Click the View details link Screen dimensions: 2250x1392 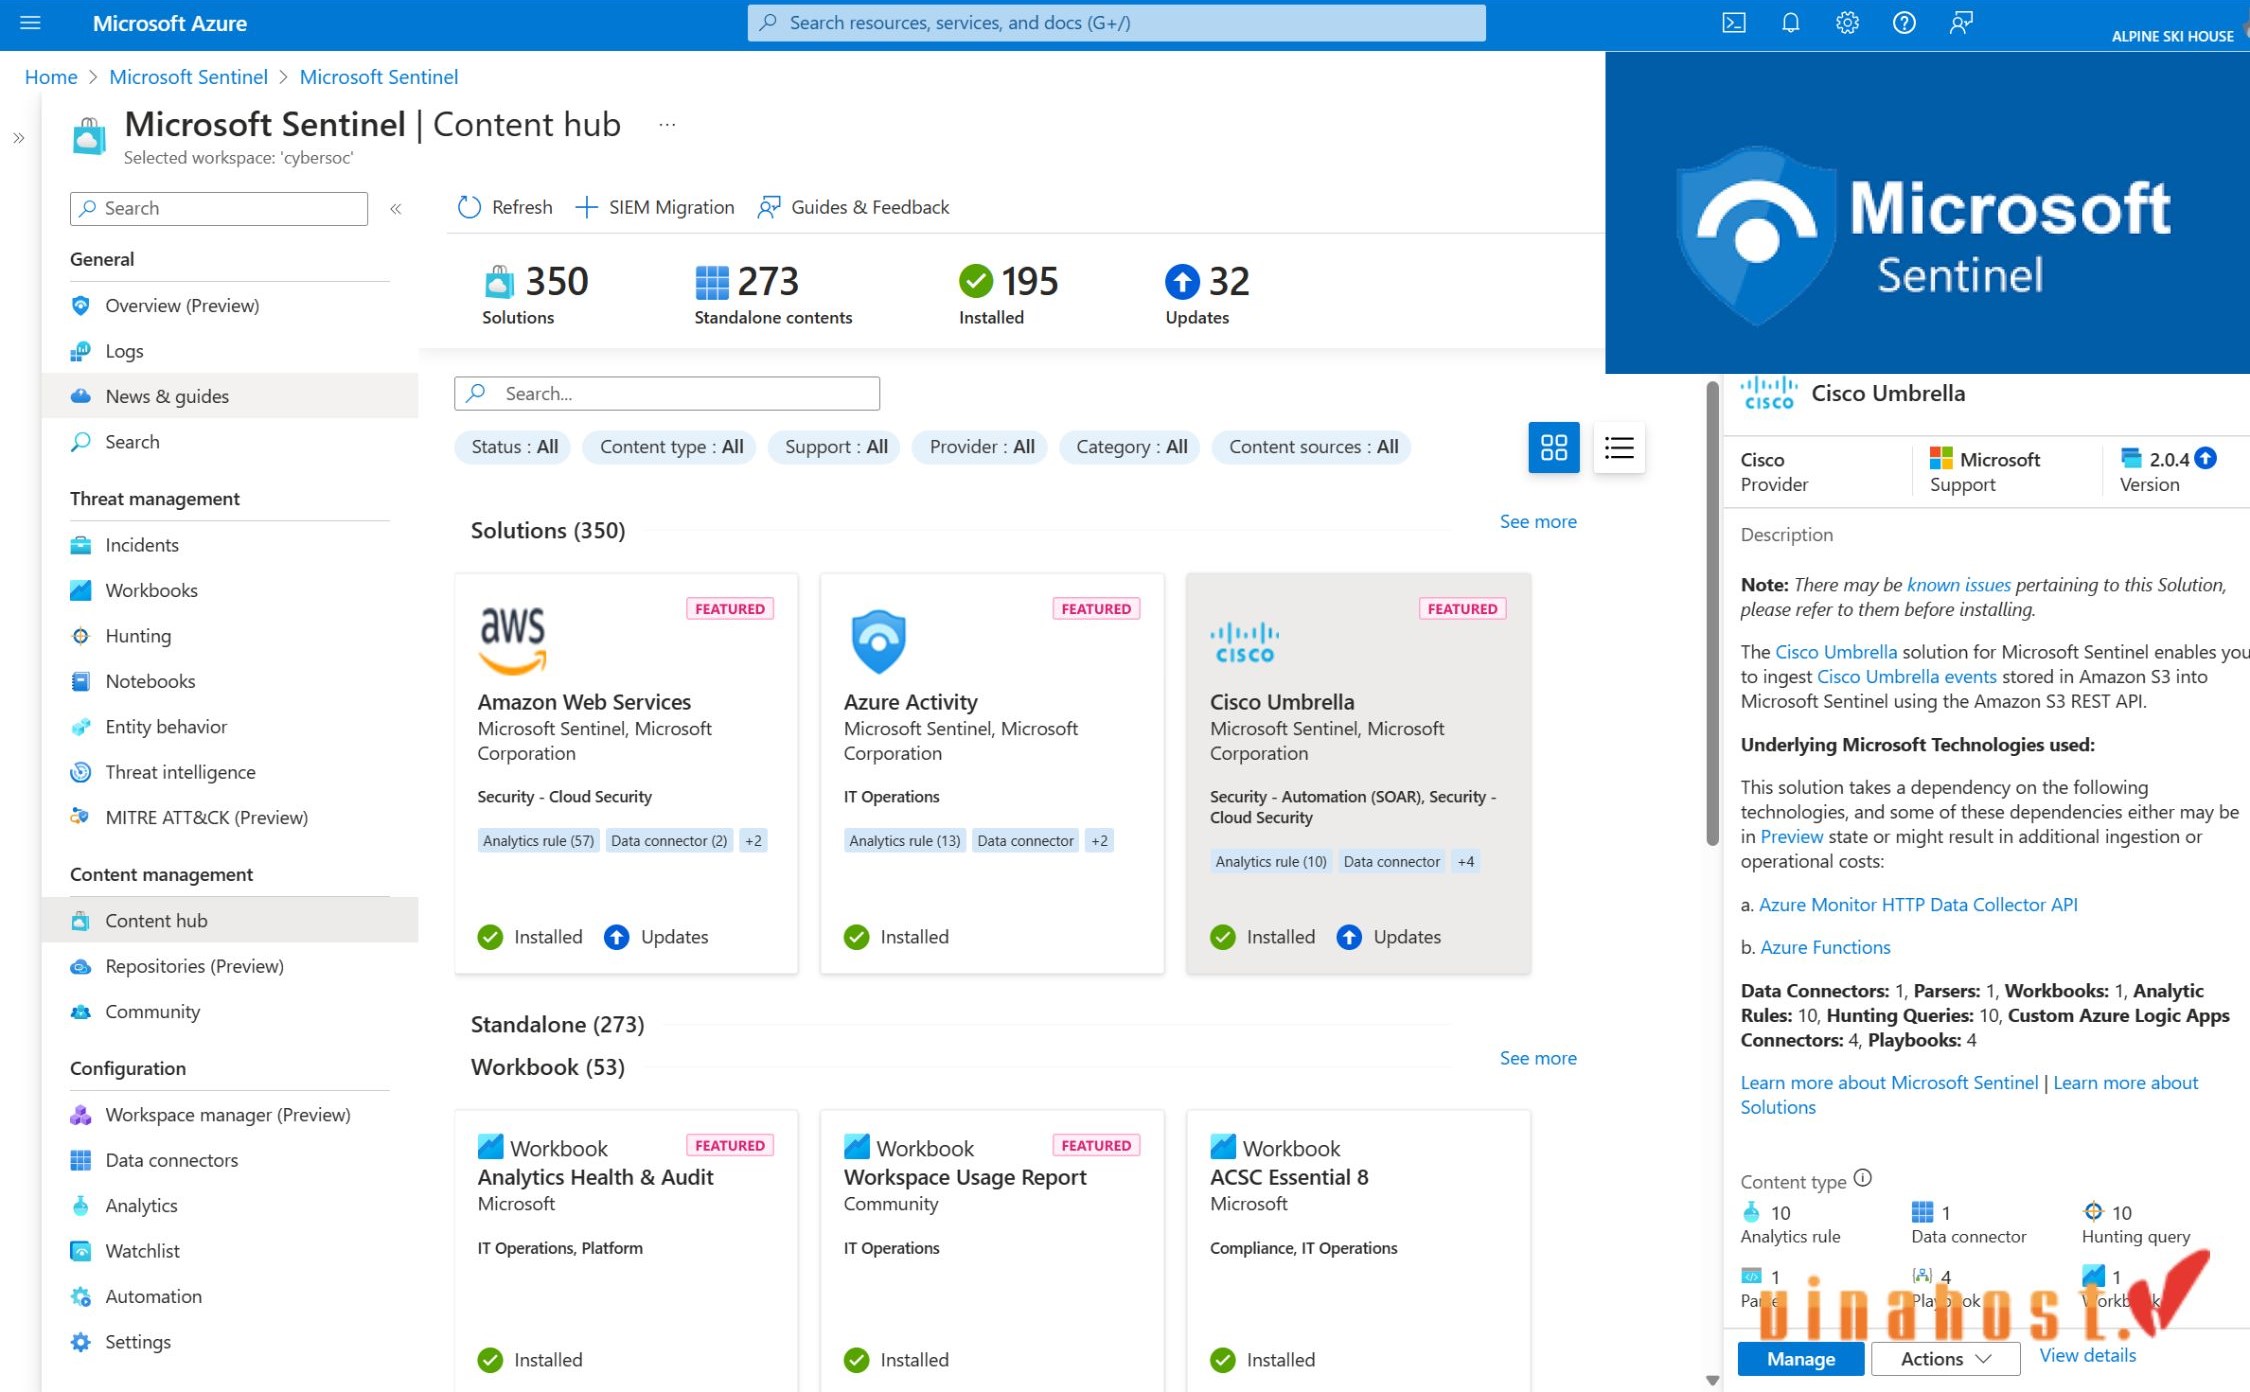[x=2088, y=1355]
